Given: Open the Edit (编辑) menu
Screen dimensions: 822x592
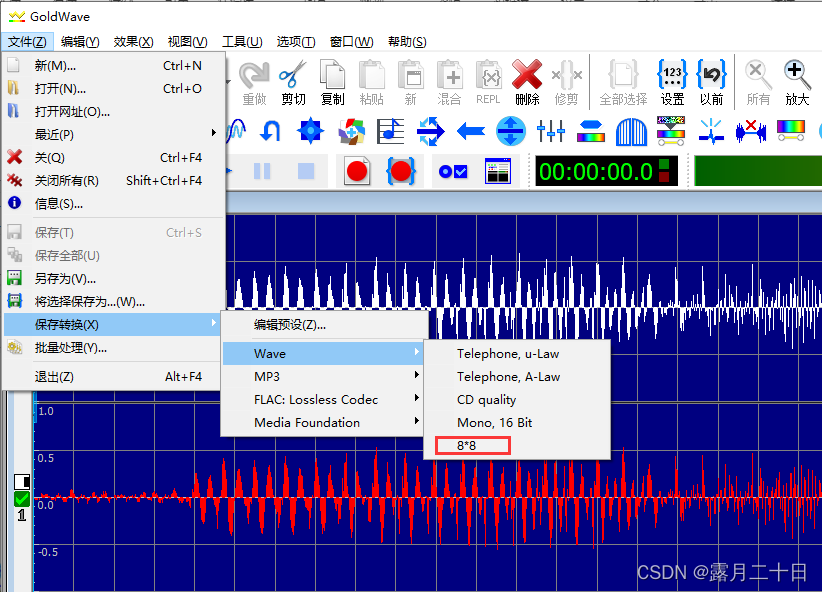Looking at the screenshot, I should 80,41.
